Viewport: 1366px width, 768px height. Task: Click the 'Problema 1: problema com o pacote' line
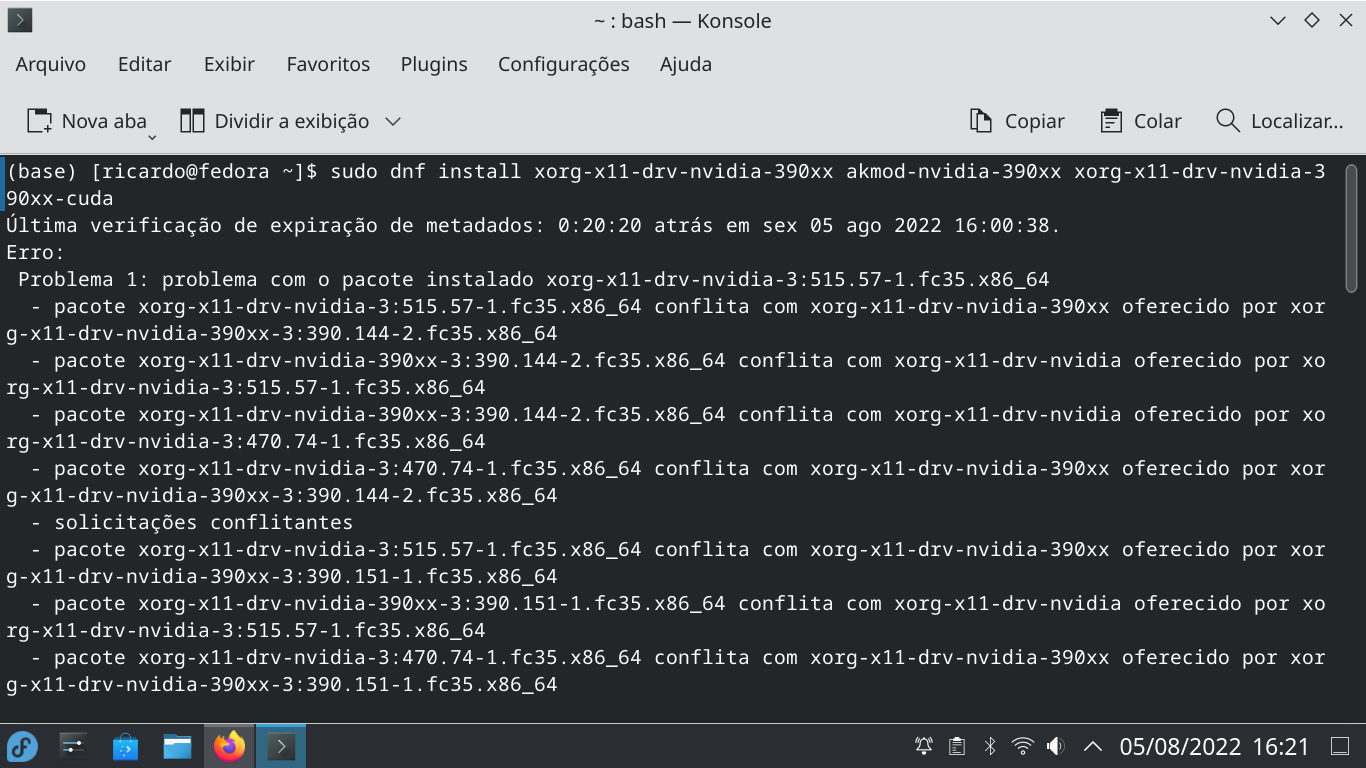point(534,279)
